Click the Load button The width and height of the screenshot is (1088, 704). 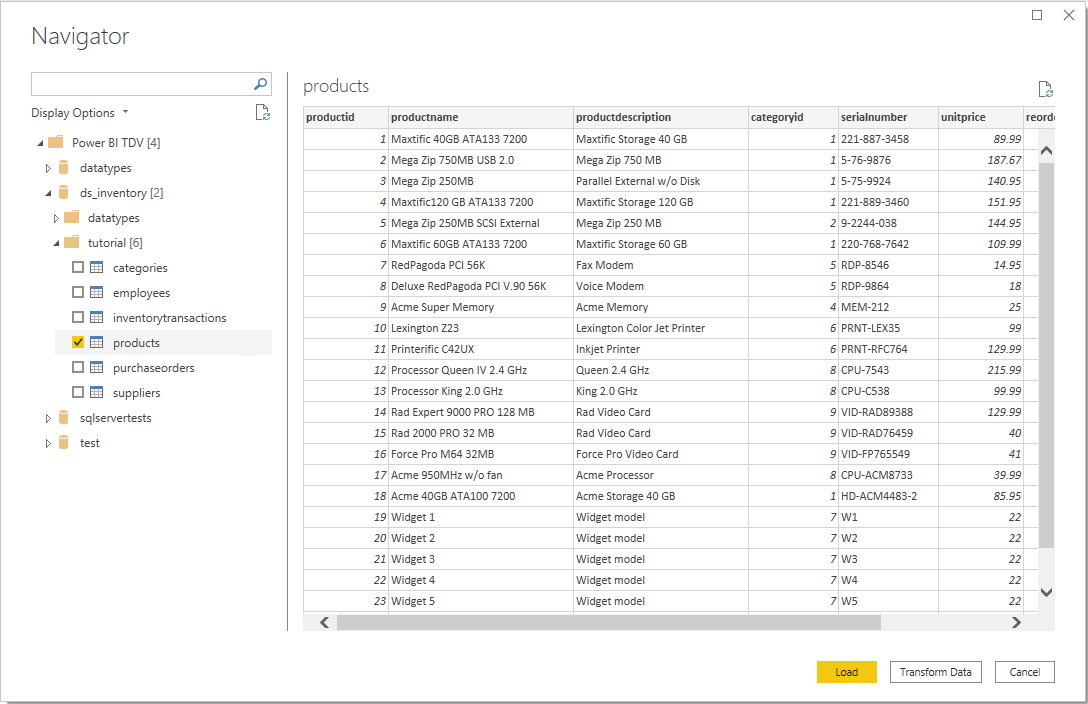[847, 672]
